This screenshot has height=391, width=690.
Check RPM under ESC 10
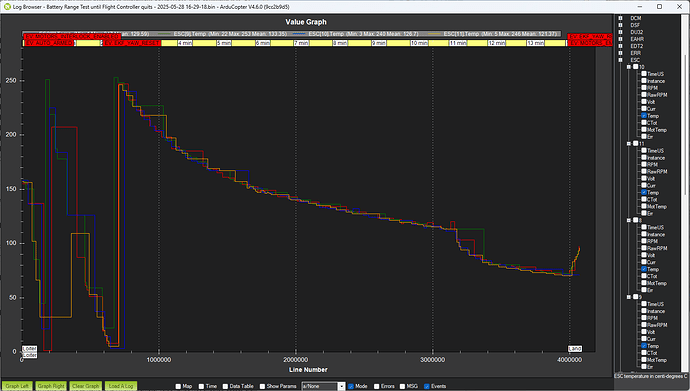(x=644, y=88)
